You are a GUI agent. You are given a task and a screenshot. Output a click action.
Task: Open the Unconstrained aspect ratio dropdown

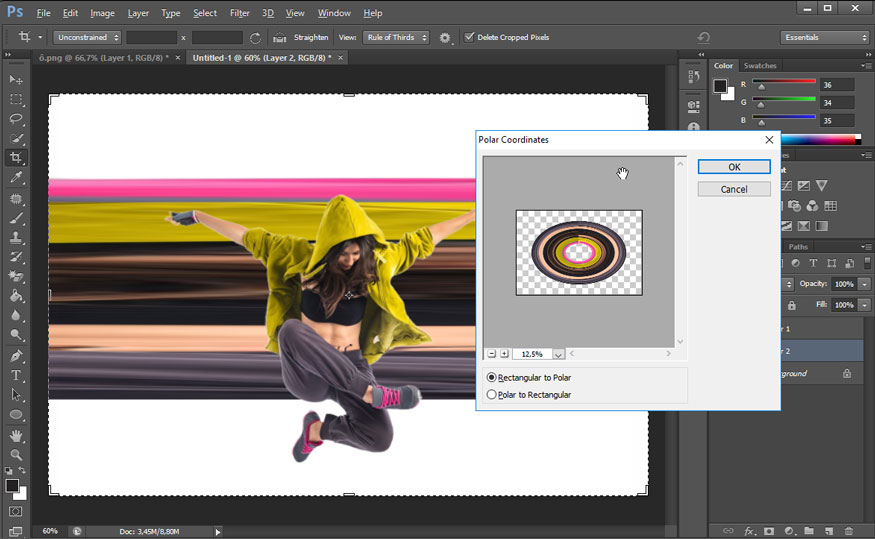87,38
